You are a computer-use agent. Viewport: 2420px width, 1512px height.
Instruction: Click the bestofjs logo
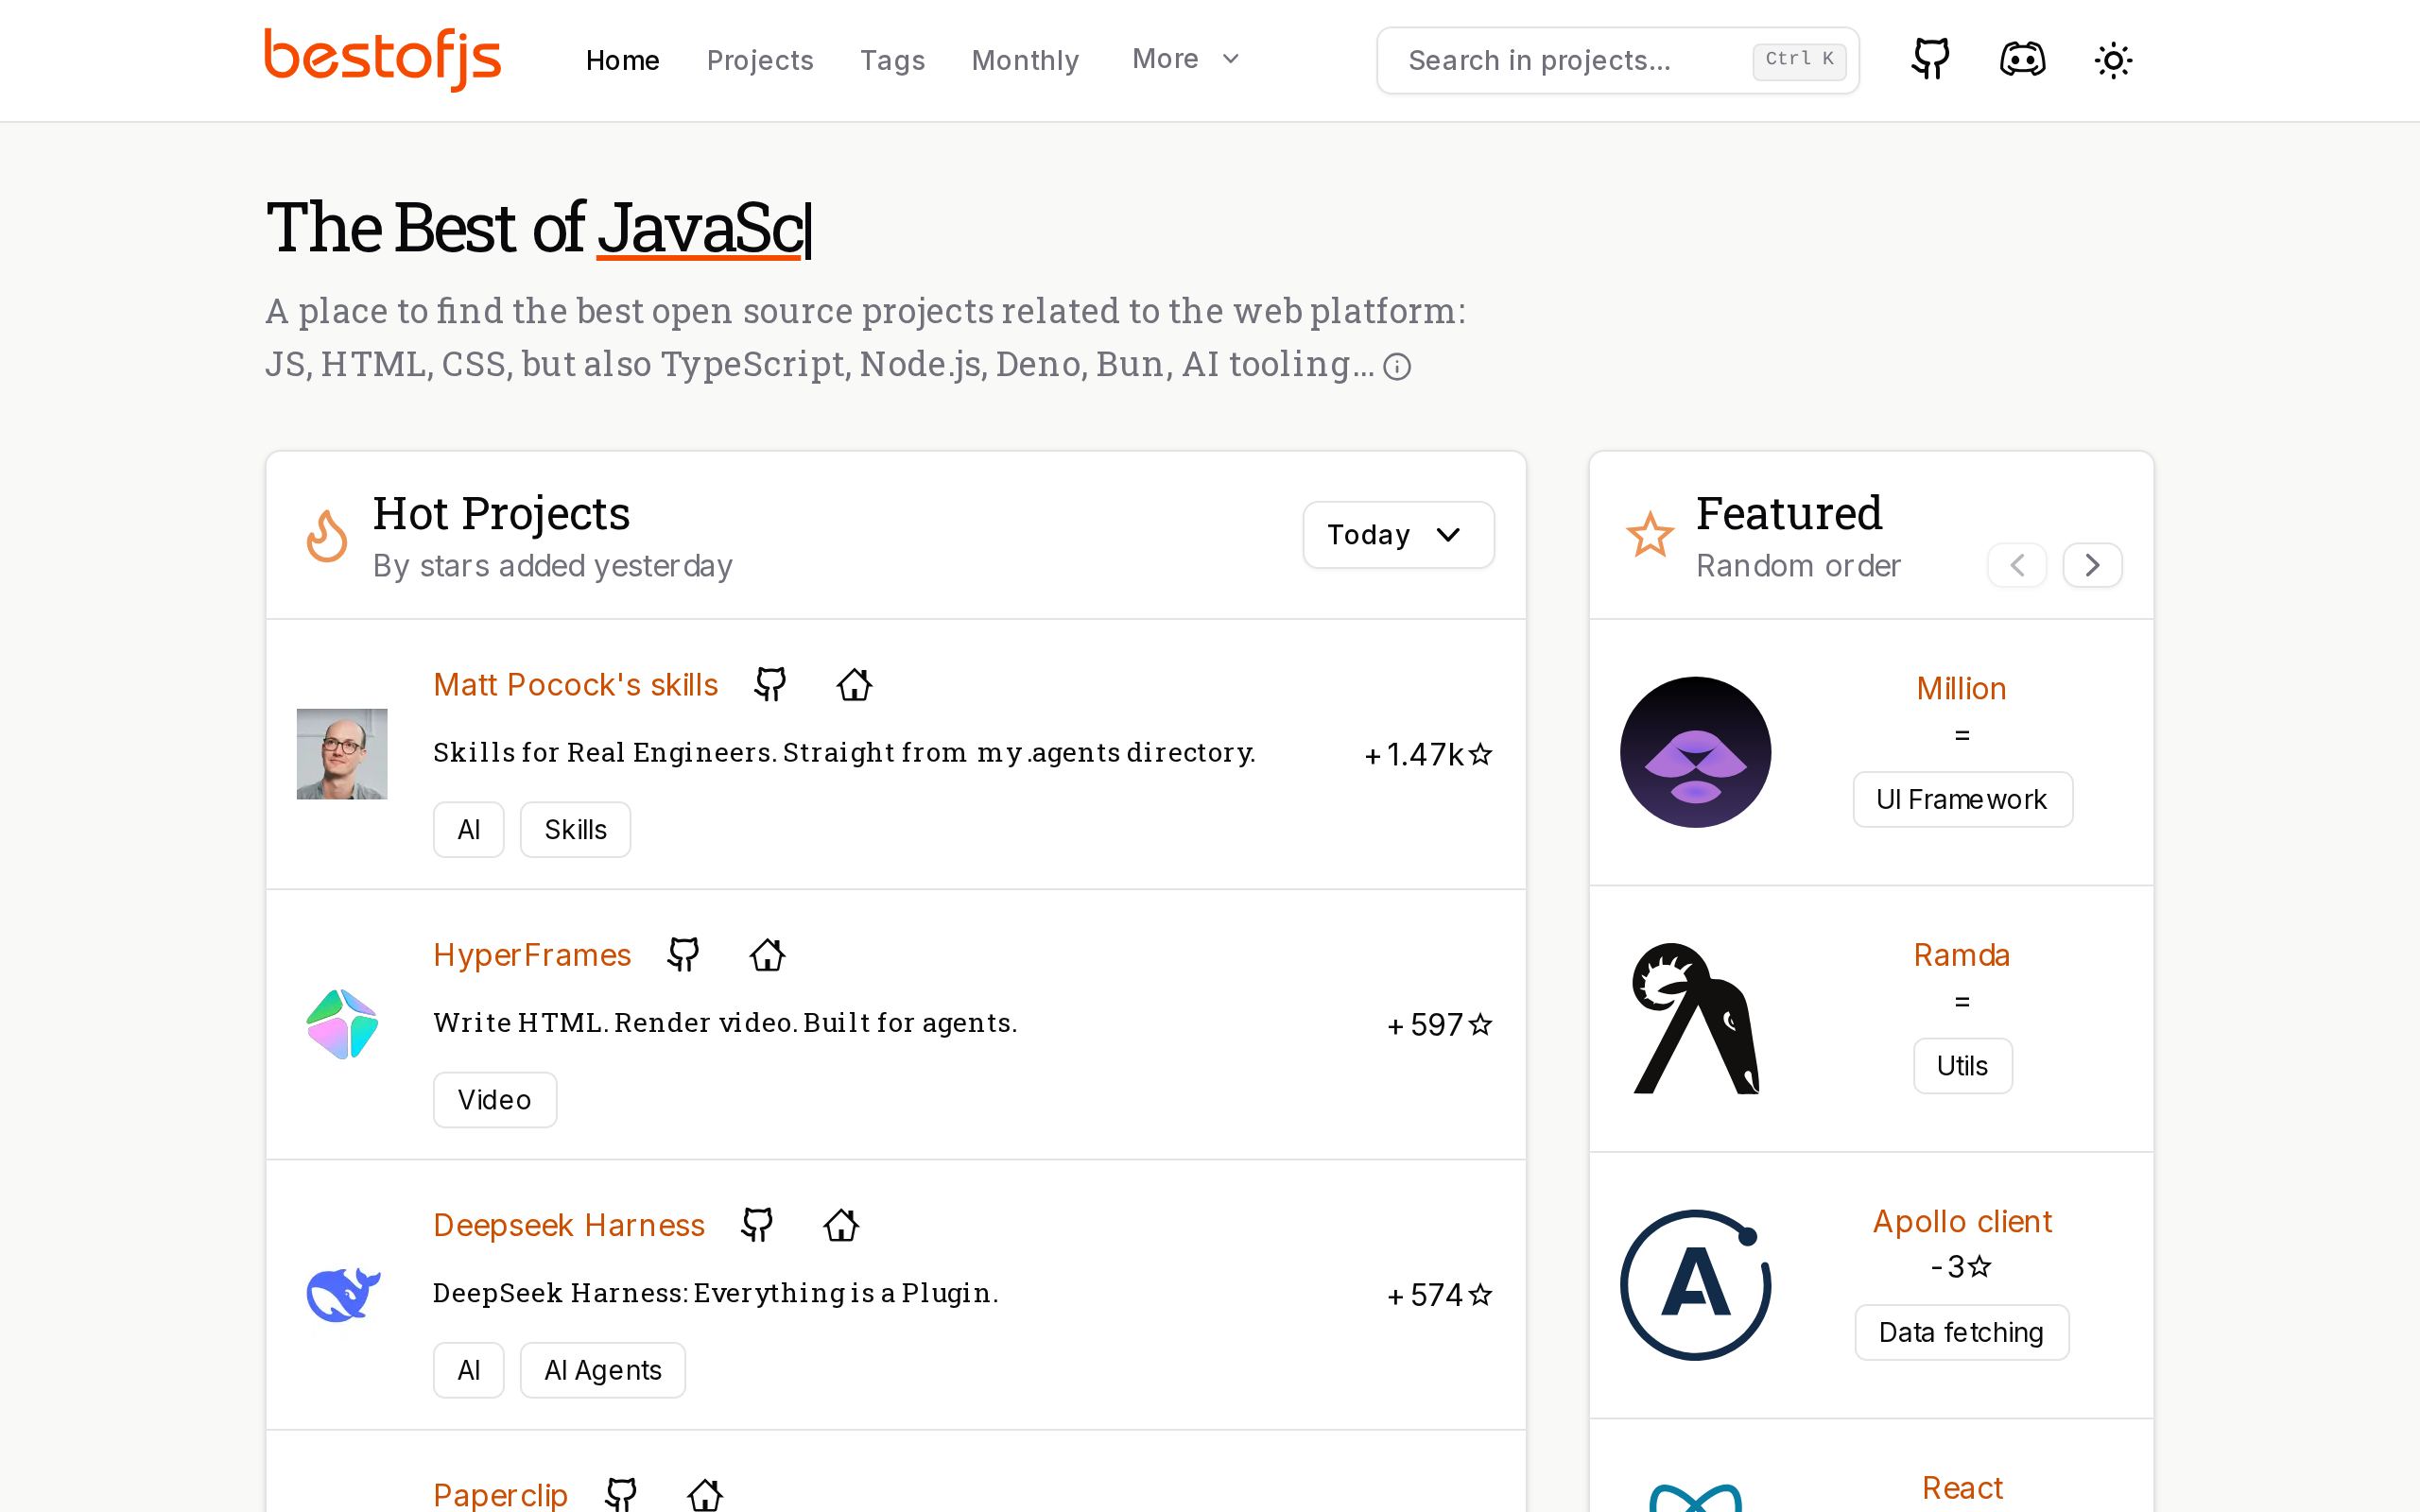(382, 60)
